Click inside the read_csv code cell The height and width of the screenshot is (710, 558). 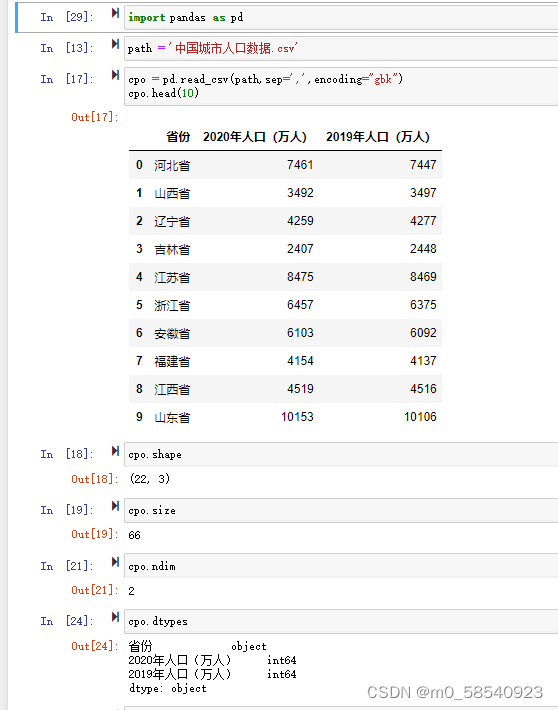(341, 86)
